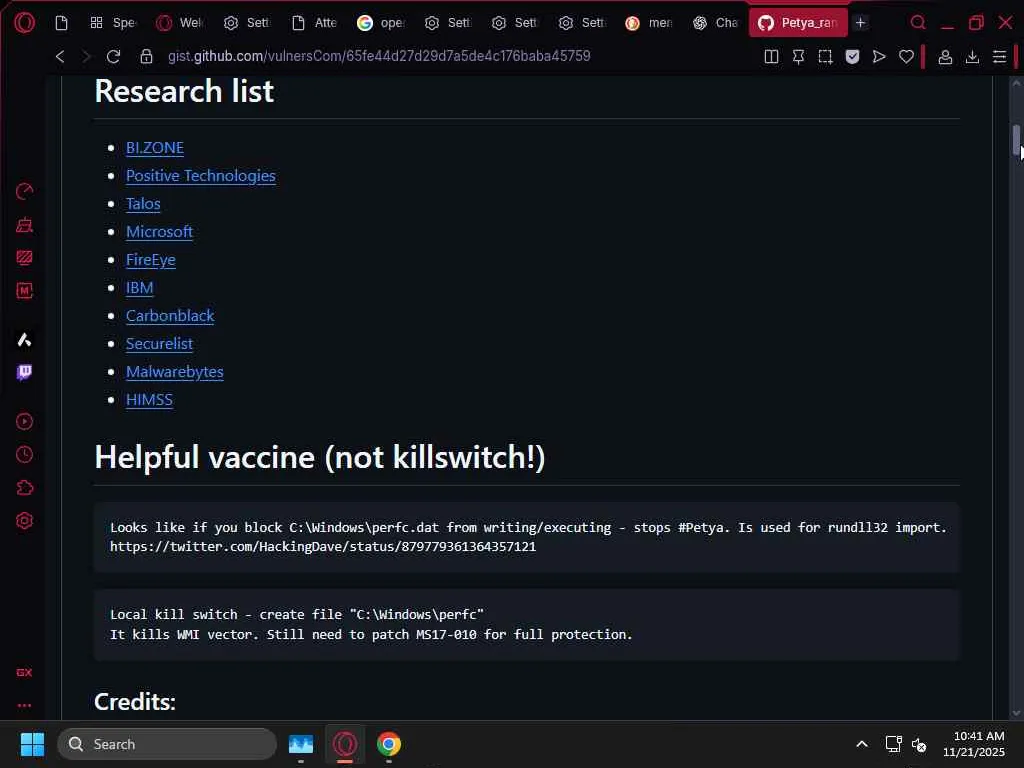Open the BI.ZONE research link
This screenshot has width=1024, height=768.
click(155, 148)
